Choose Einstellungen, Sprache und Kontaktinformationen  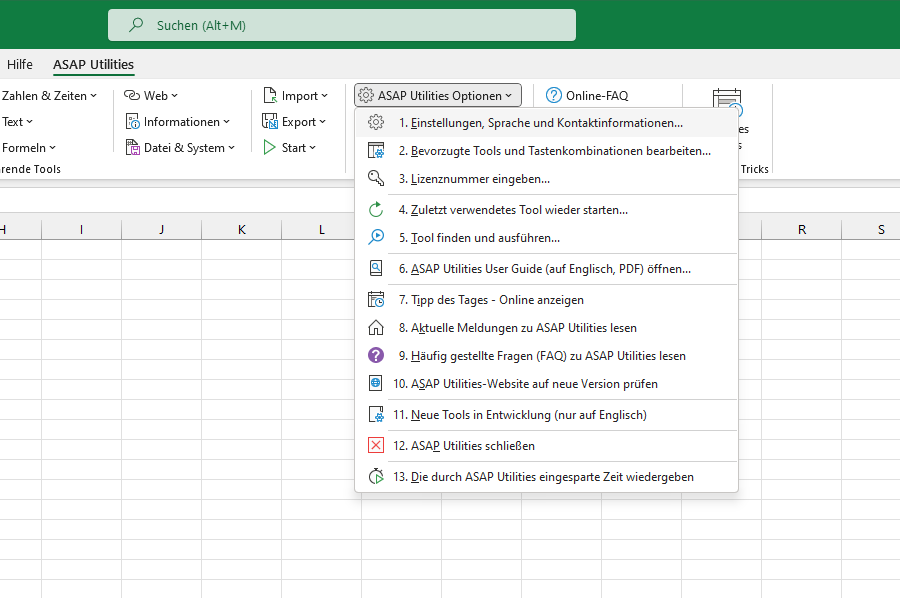tap(546, 122)
